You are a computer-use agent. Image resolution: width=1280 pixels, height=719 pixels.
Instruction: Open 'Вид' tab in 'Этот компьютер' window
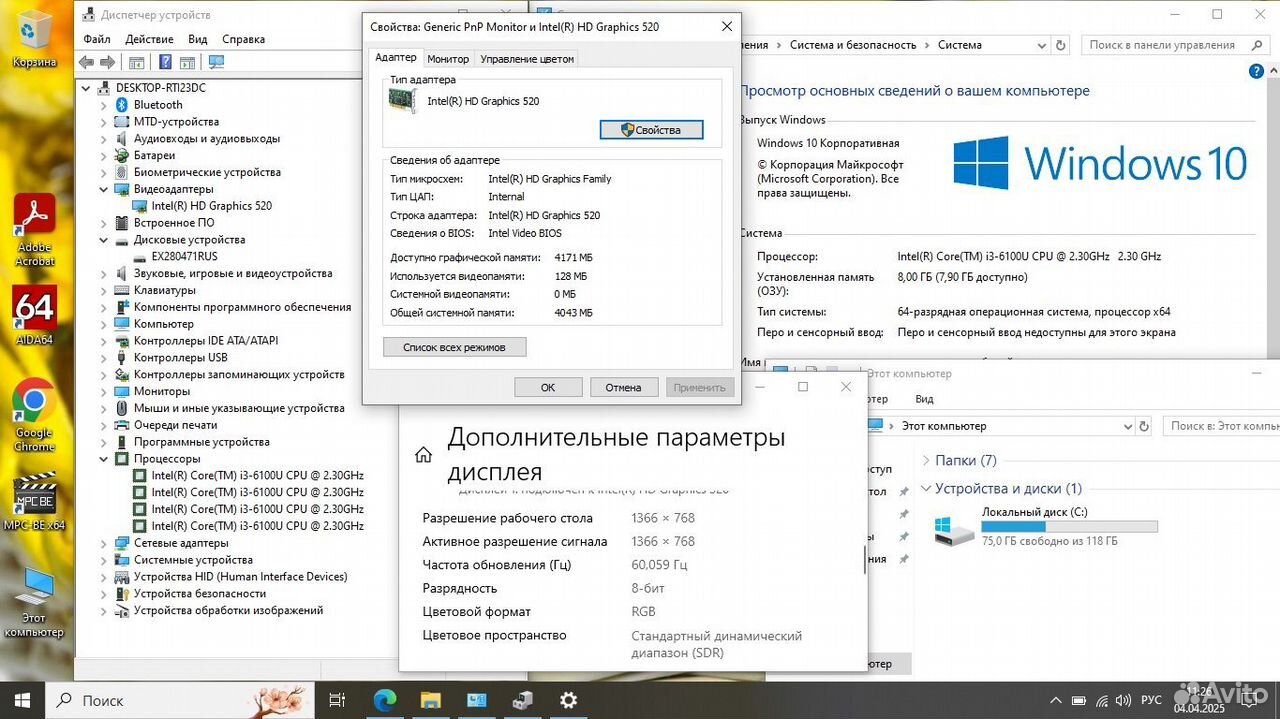924,399
